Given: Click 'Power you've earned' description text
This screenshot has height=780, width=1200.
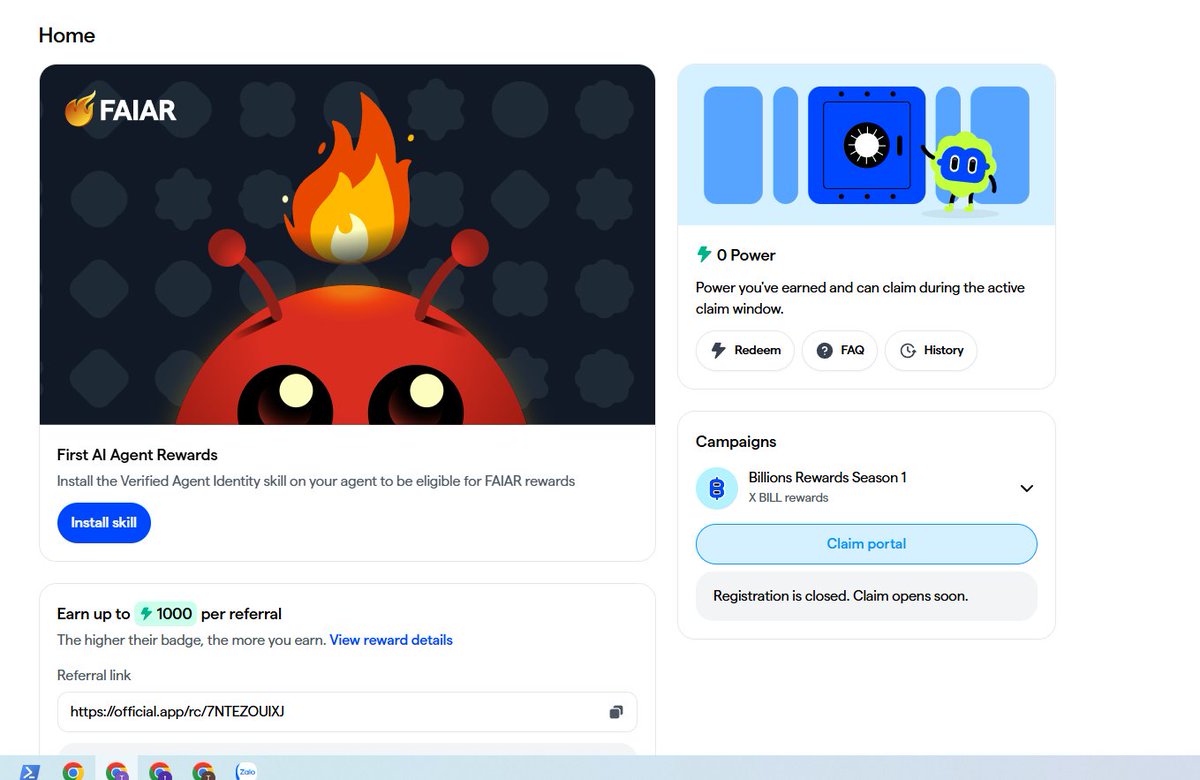Looking at the screenshot, I should pos(860,298).
